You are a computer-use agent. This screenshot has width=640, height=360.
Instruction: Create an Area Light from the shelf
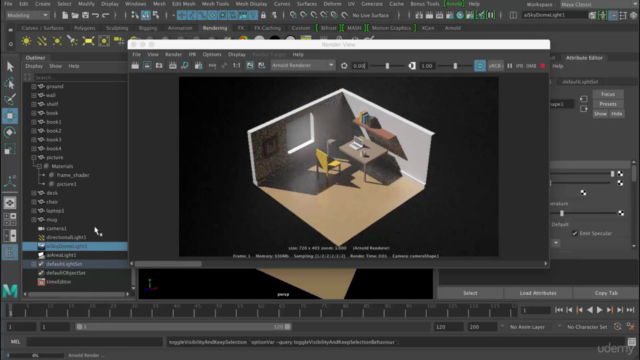pyautogui.click(x=88, y=41)
